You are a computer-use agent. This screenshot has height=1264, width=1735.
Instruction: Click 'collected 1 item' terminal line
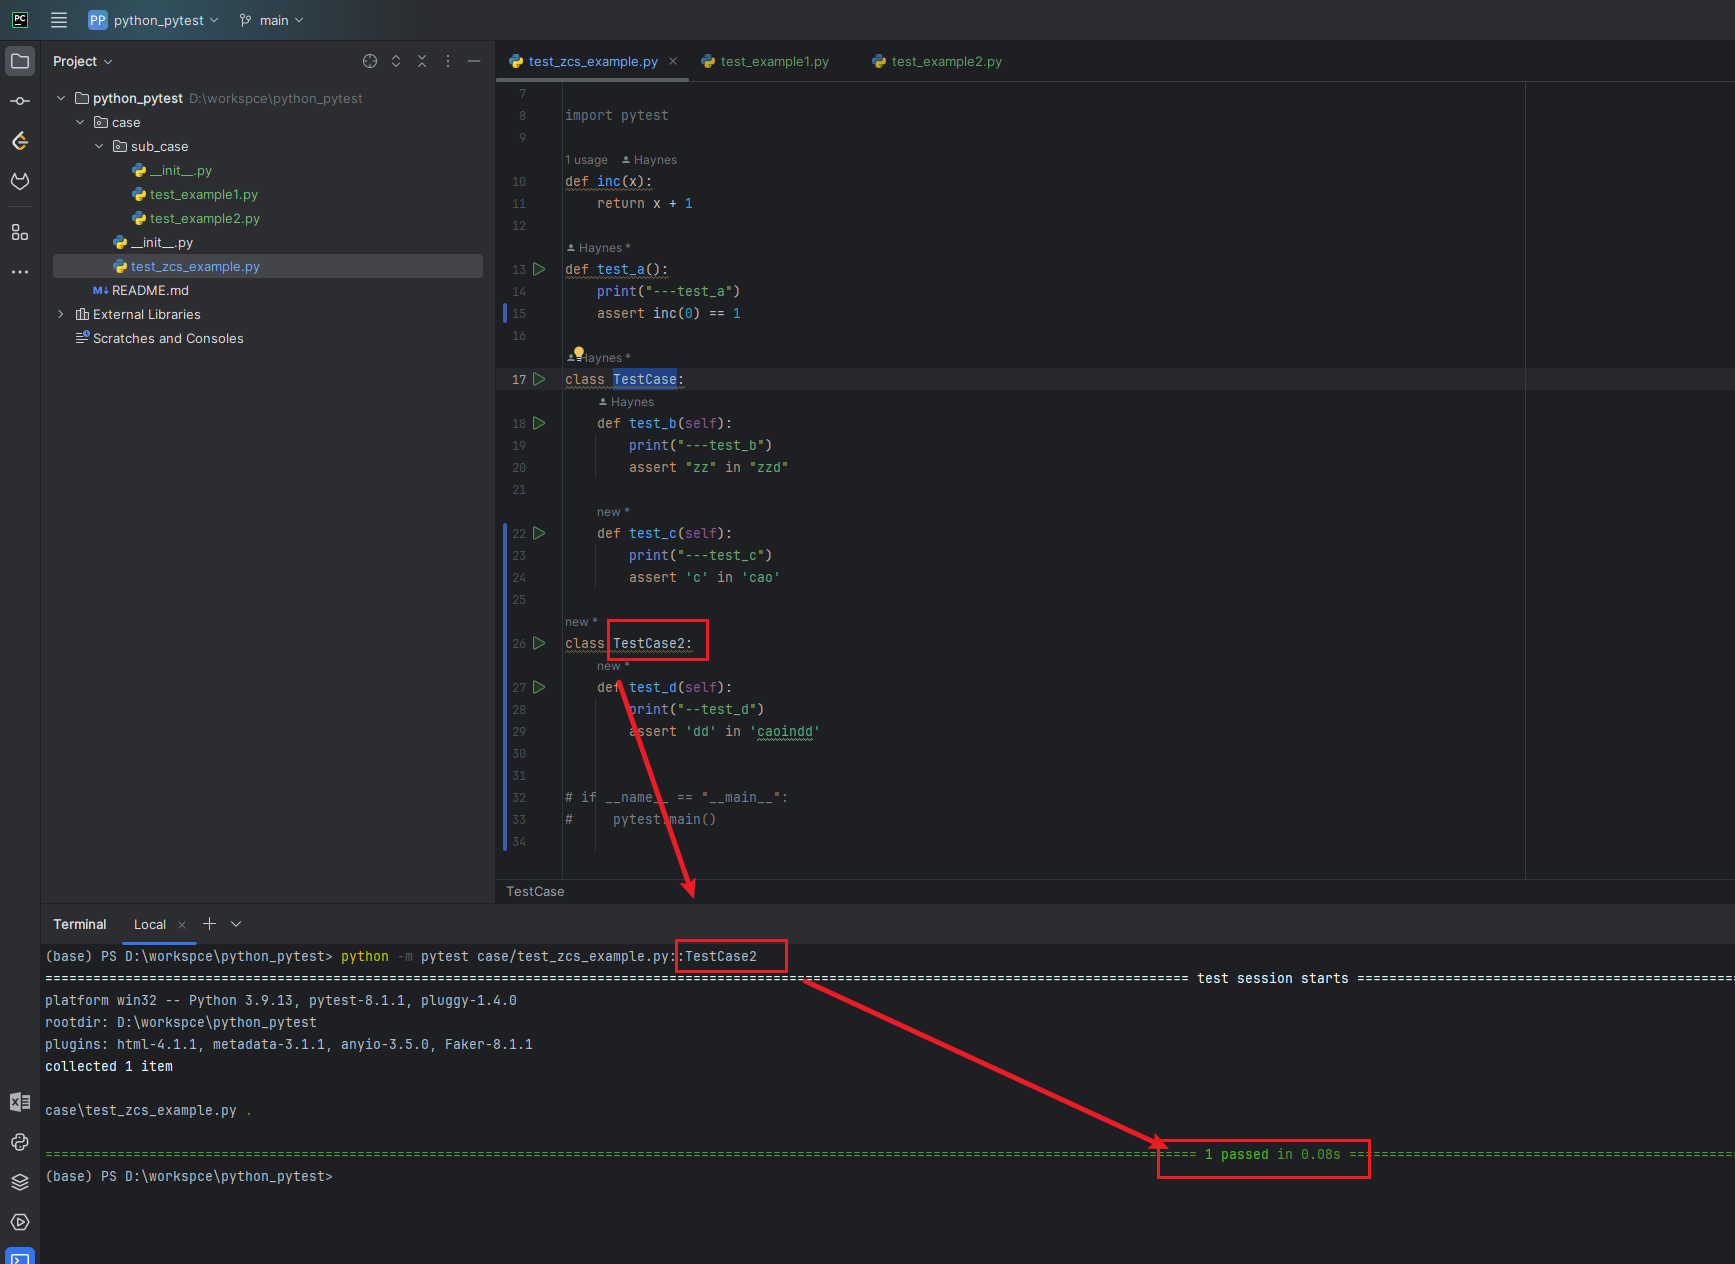coord(109,1066)
